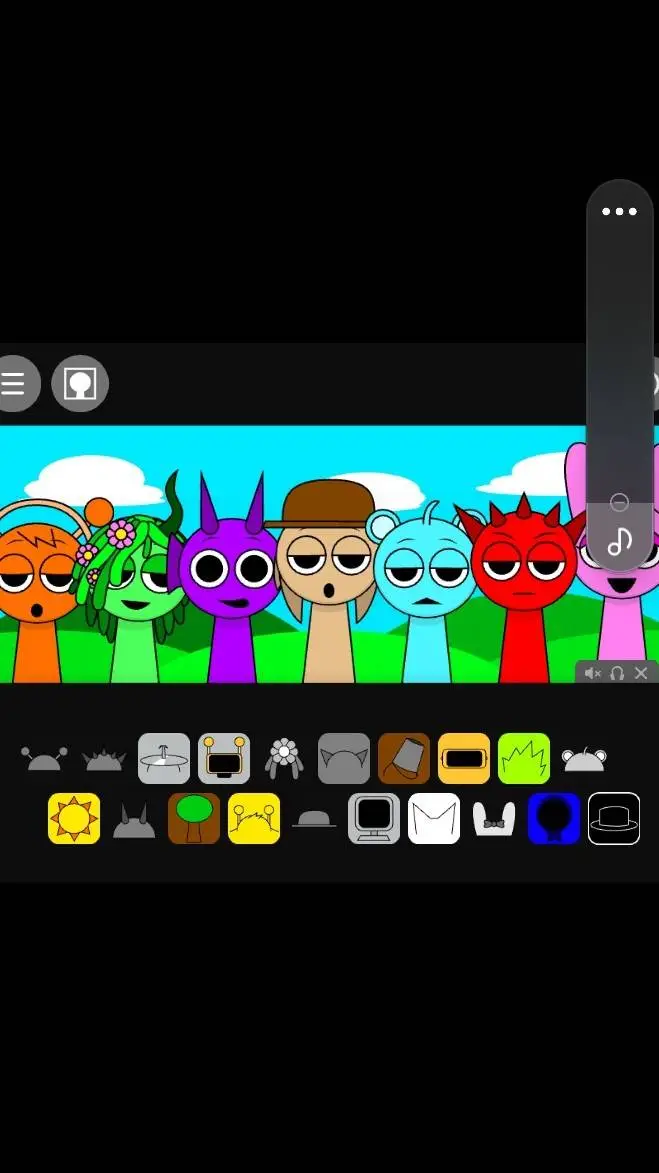Image resolution: width=659 pixels, height=1173 pixels.
Task: Select the brown tilted bucket icon
Action: pos(404,758)
